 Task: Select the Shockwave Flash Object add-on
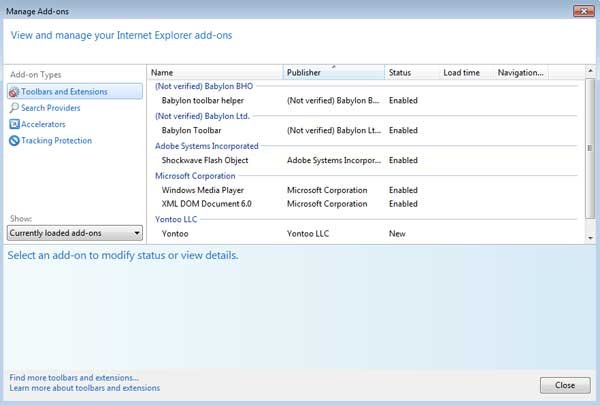point(365,160)
